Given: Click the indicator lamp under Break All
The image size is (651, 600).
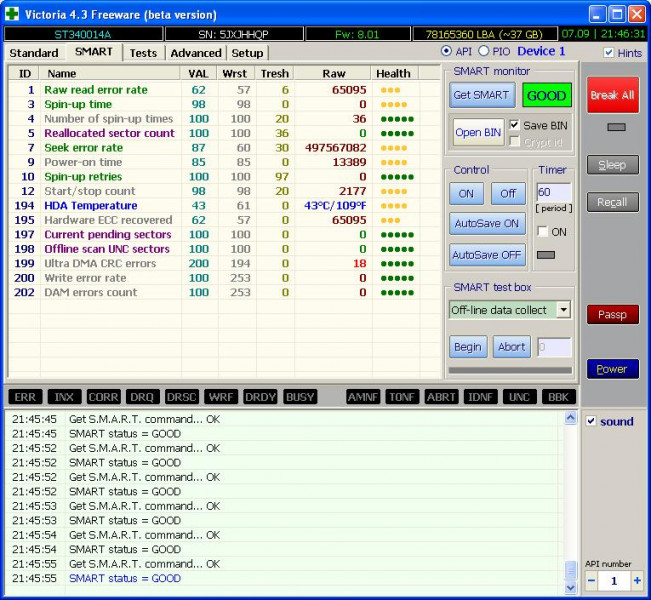Looking at the screenshot, I should click(x=616, y=127).
